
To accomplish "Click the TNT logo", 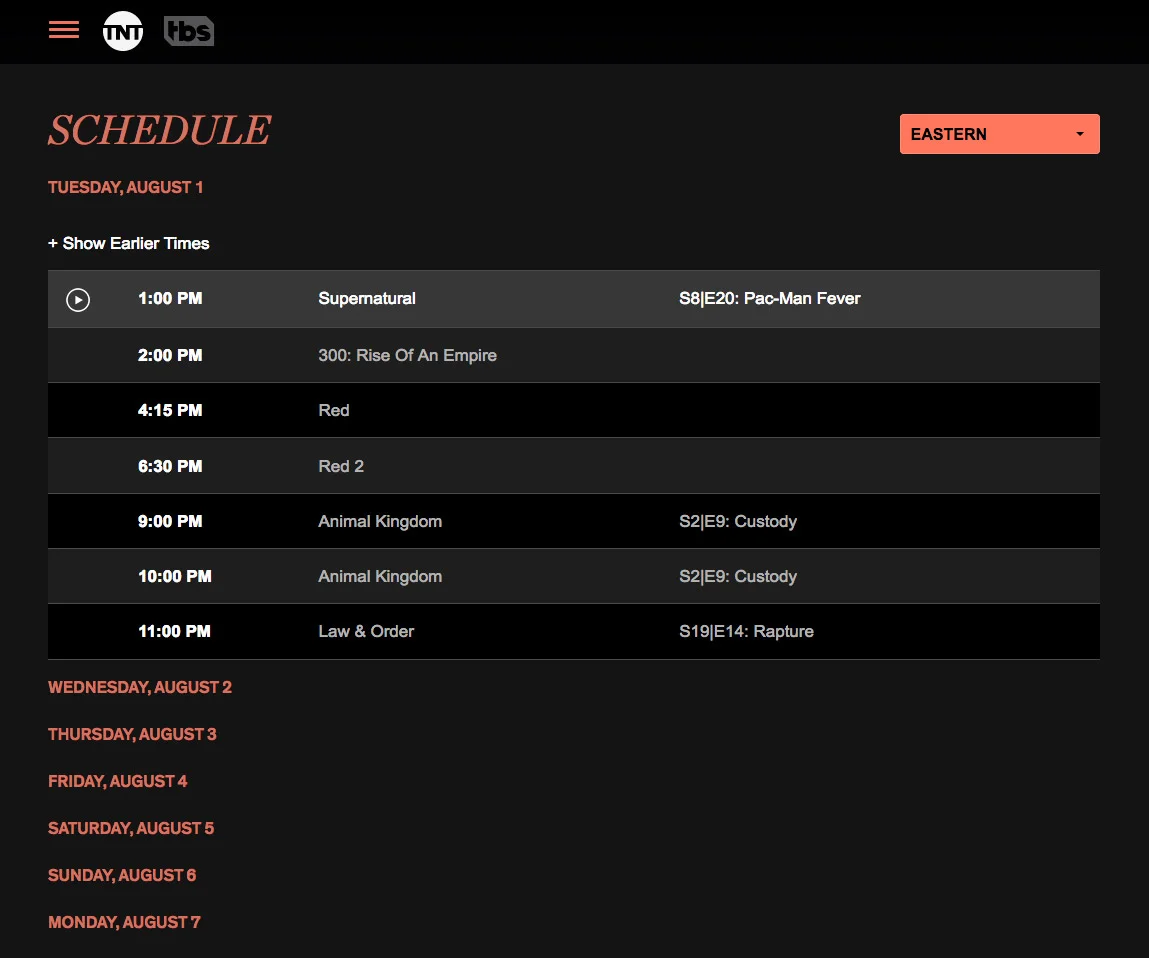I will pyautogui.click(x=122, y=32).
